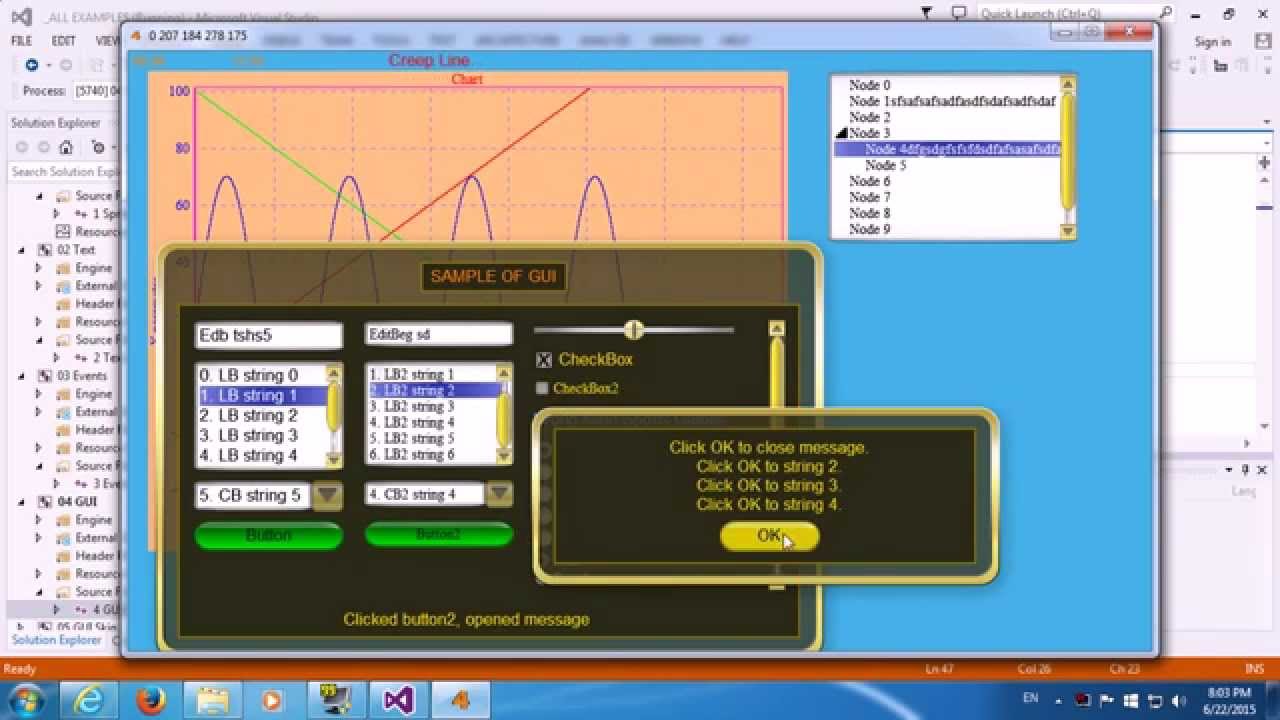Viewport: 1280px width, 720px height.
Task: Open the Windows Start menu
Action: (27, 698)
